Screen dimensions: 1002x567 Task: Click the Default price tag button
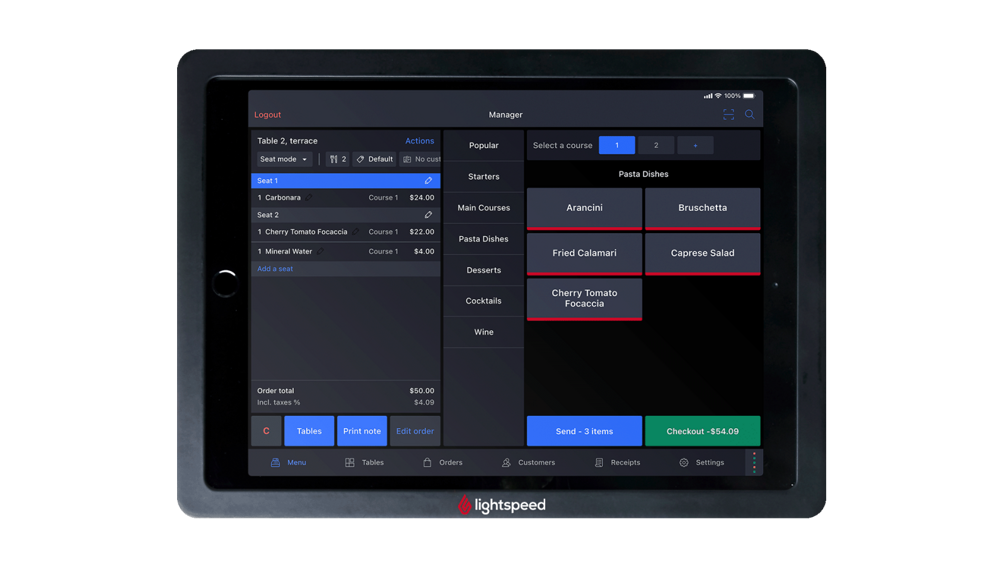[375, 159]
